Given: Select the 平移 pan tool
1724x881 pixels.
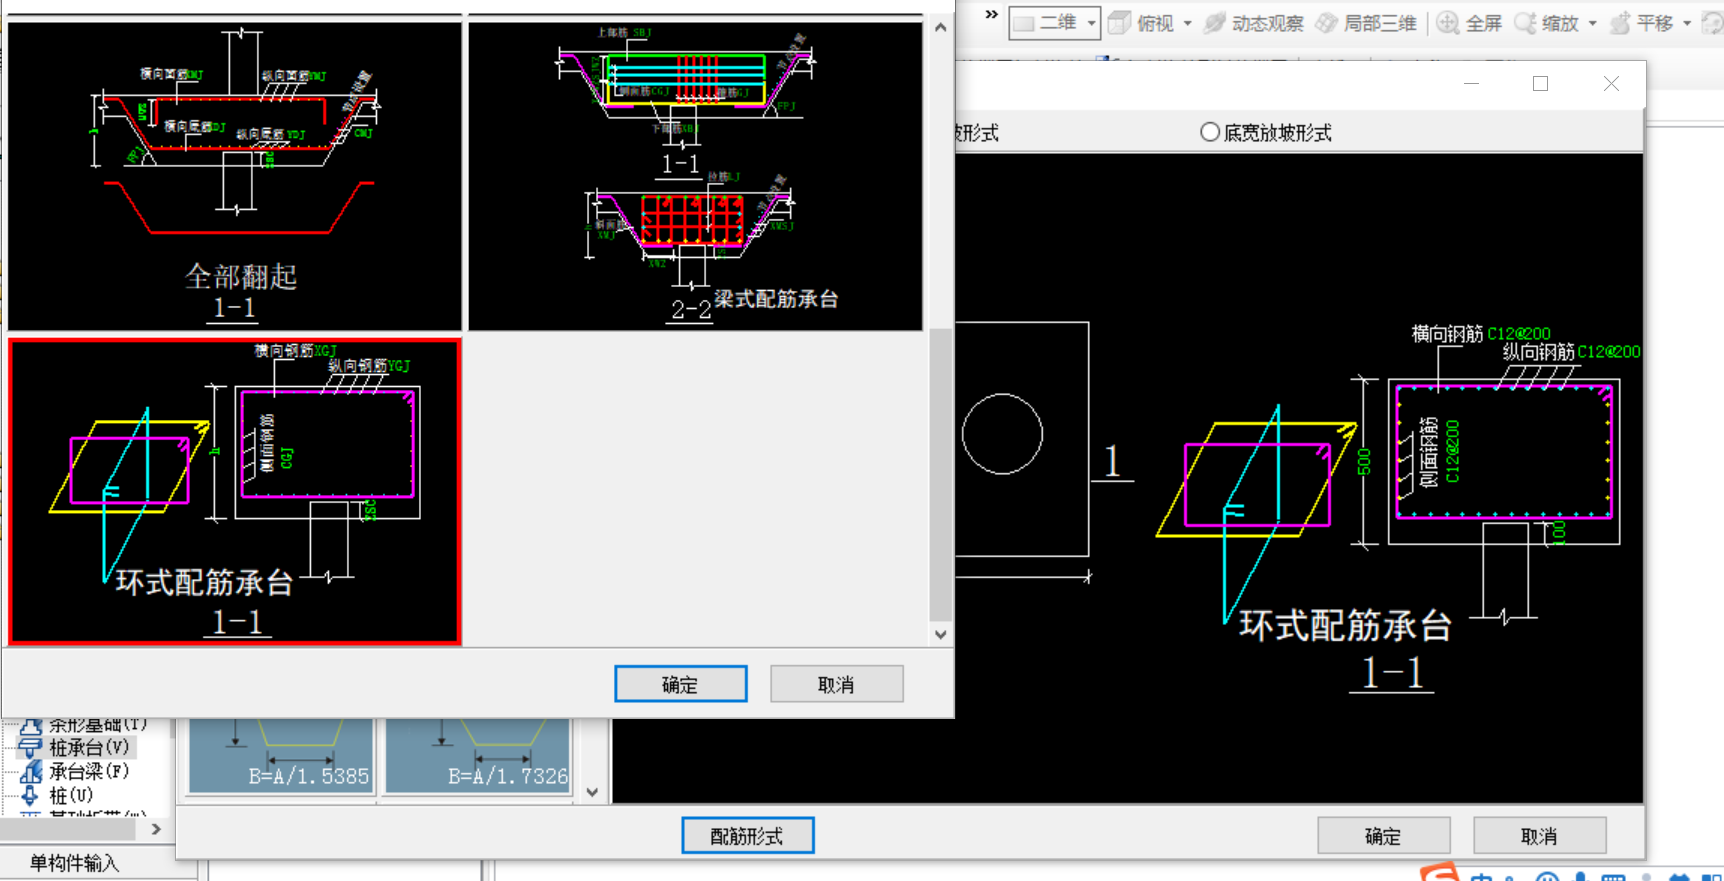Looking at the screenshot, I should (x=1642, y=22).
